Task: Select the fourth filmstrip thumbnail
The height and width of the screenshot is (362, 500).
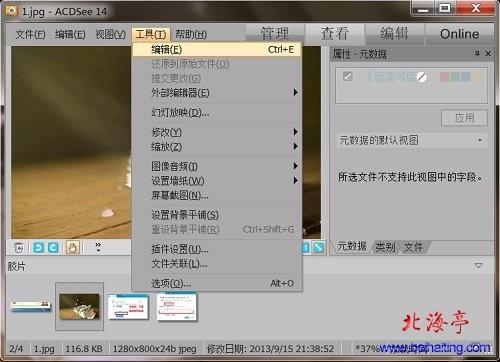Action: (177, 306)
